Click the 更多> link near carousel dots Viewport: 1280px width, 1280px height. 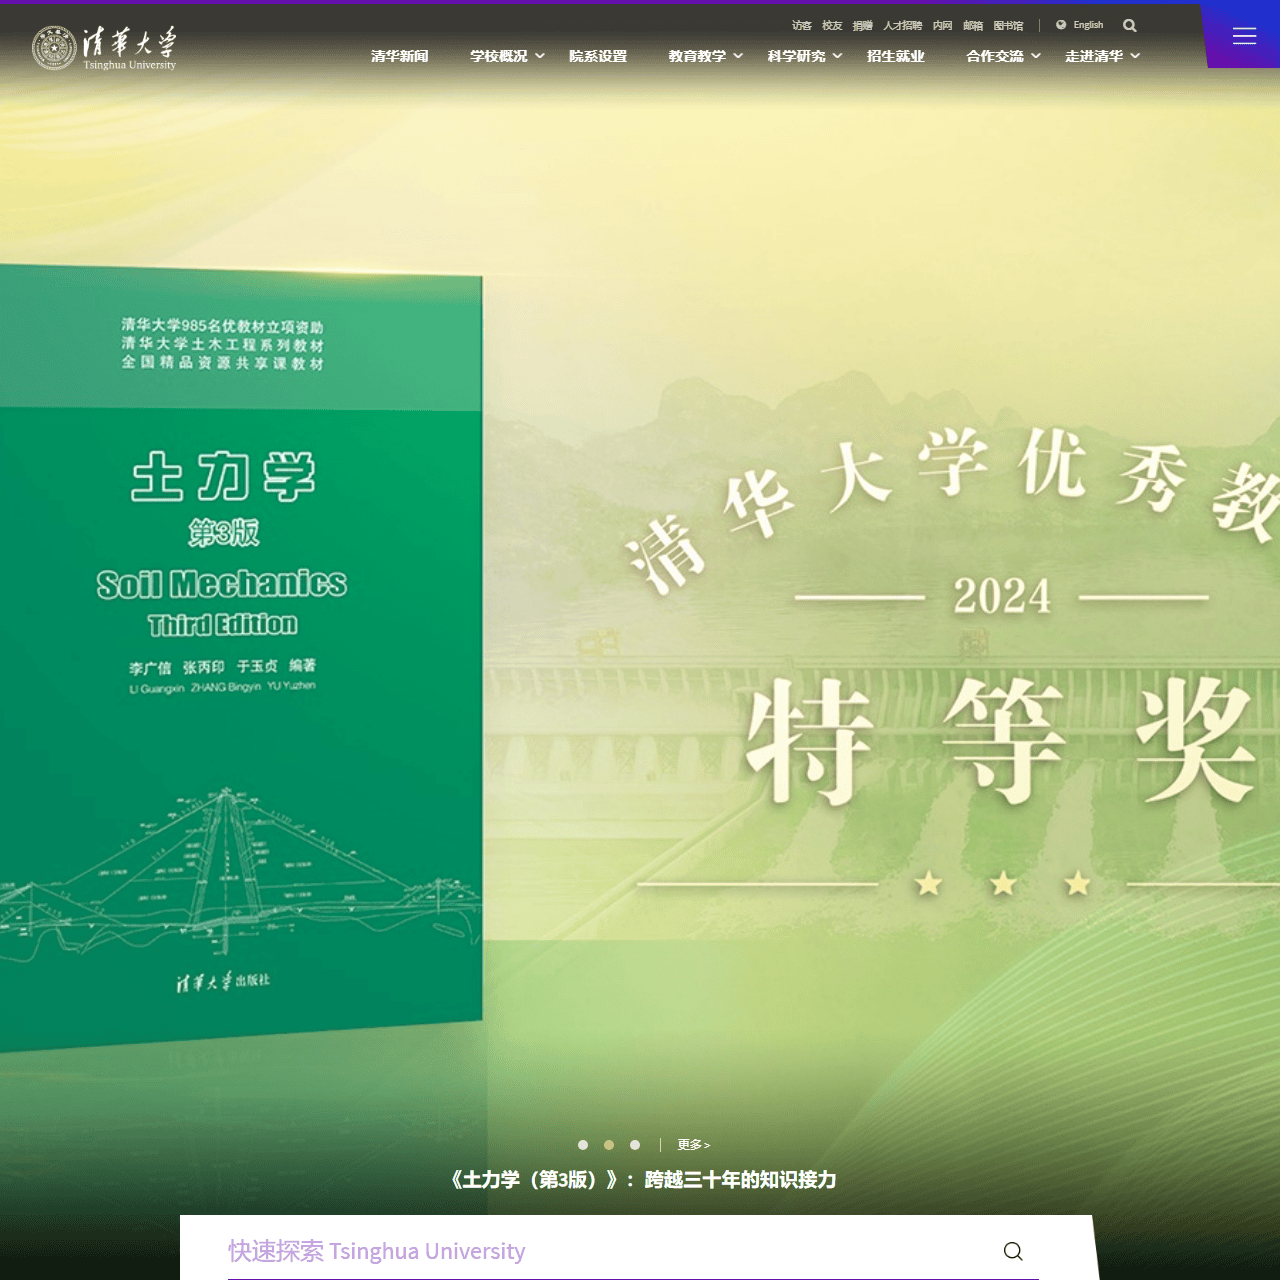pyautogui.click(x=694, y=1145)
